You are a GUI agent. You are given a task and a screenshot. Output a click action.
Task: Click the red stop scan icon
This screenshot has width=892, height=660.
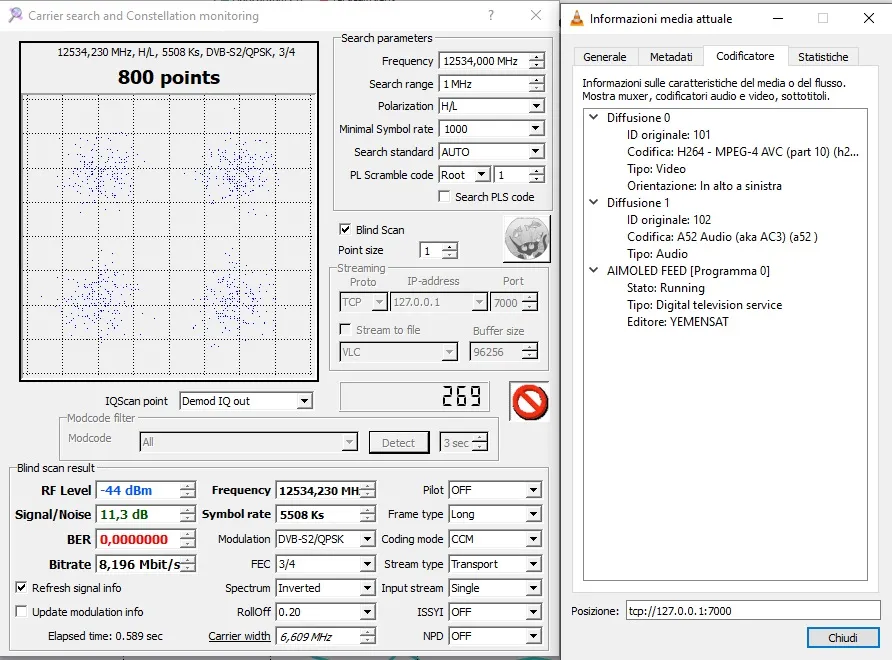click(529, 400)
